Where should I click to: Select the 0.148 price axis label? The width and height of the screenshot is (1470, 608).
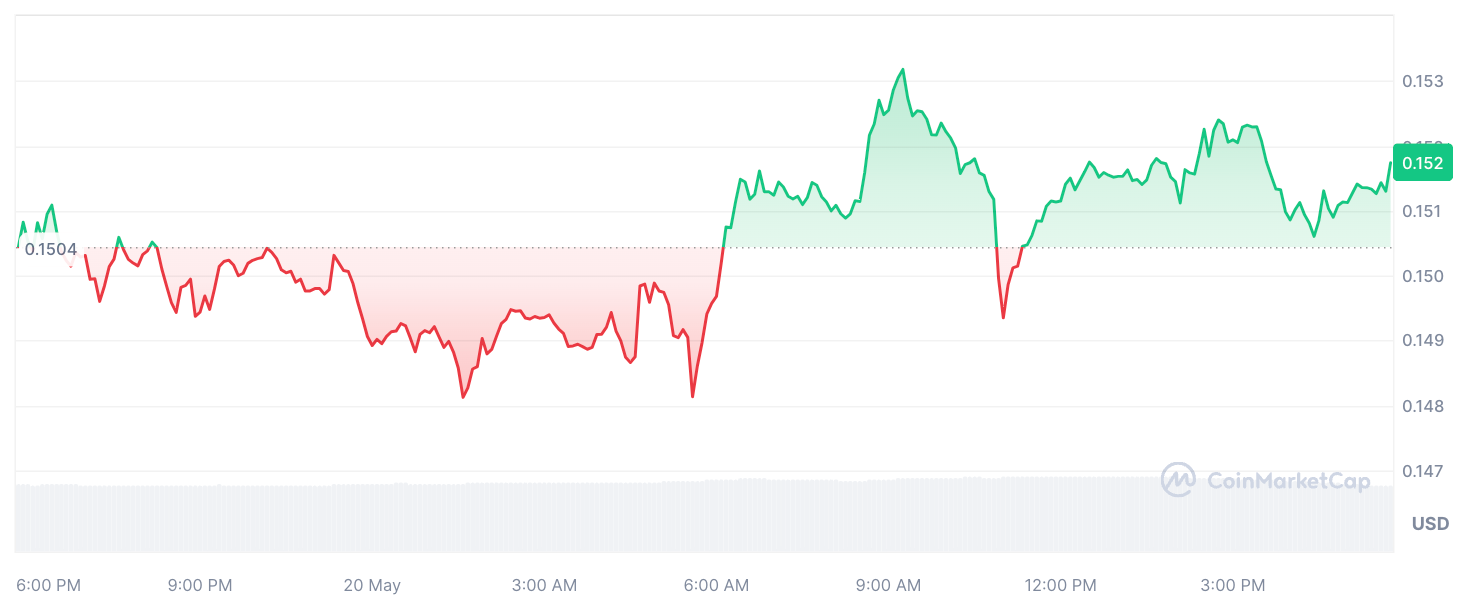(1422, 406)
